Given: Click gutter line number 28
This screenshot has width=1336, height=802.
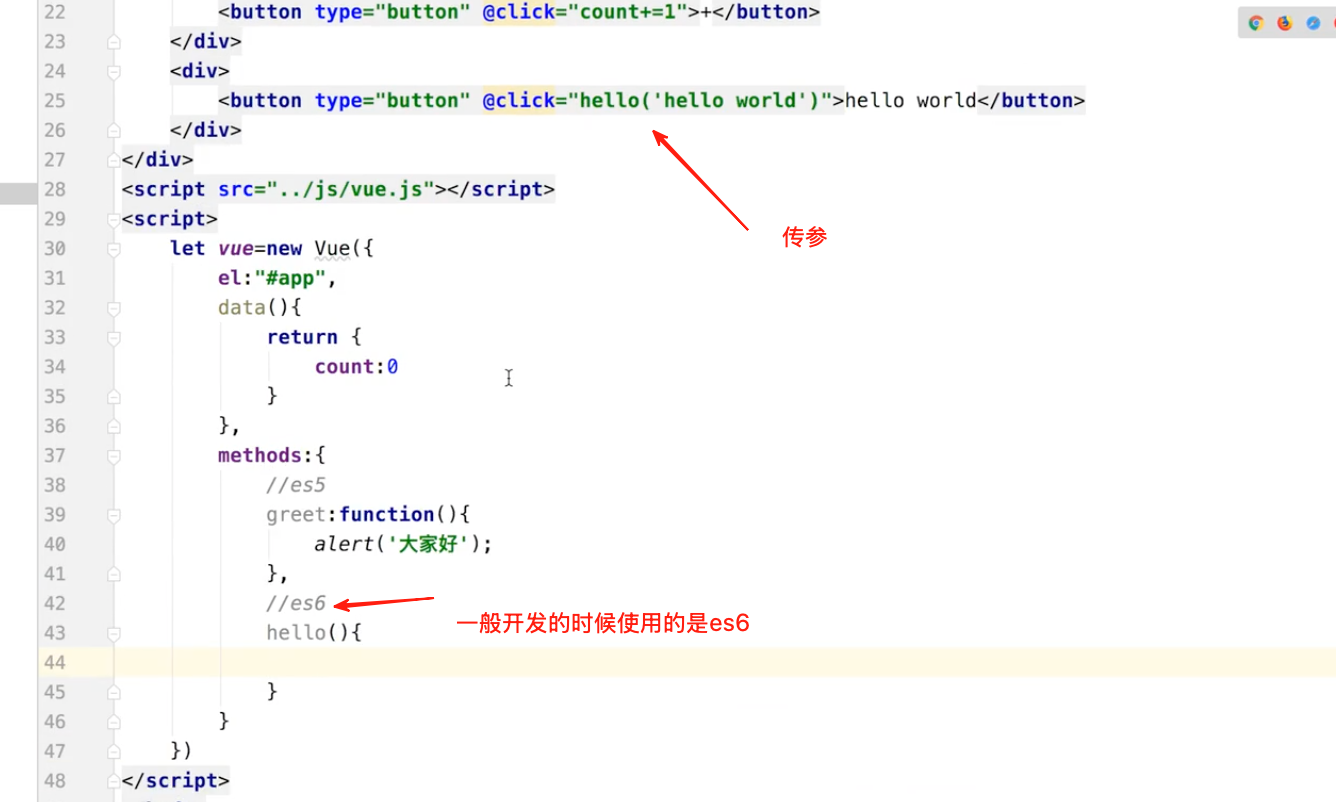Looking at the screenshot, I should tap(55, 189).
